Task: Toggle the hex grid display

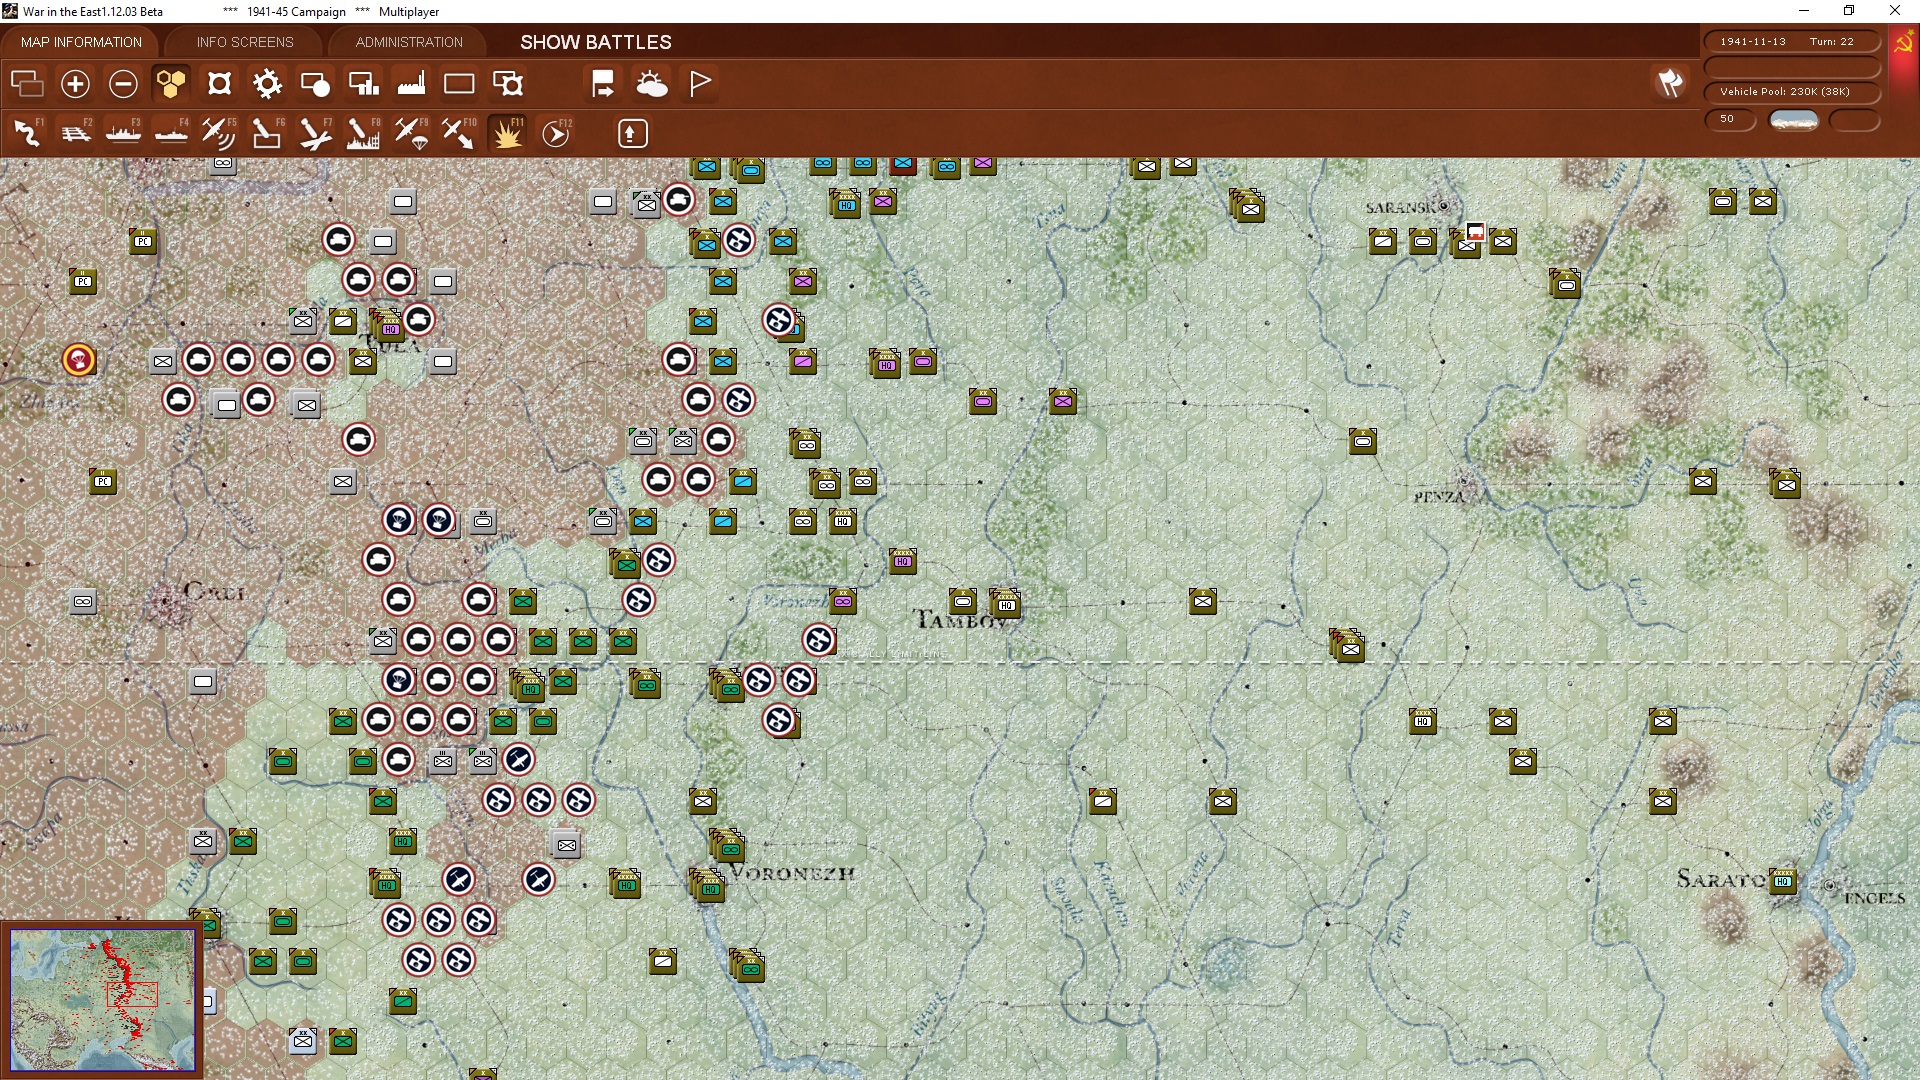Action: coord(171,84)
